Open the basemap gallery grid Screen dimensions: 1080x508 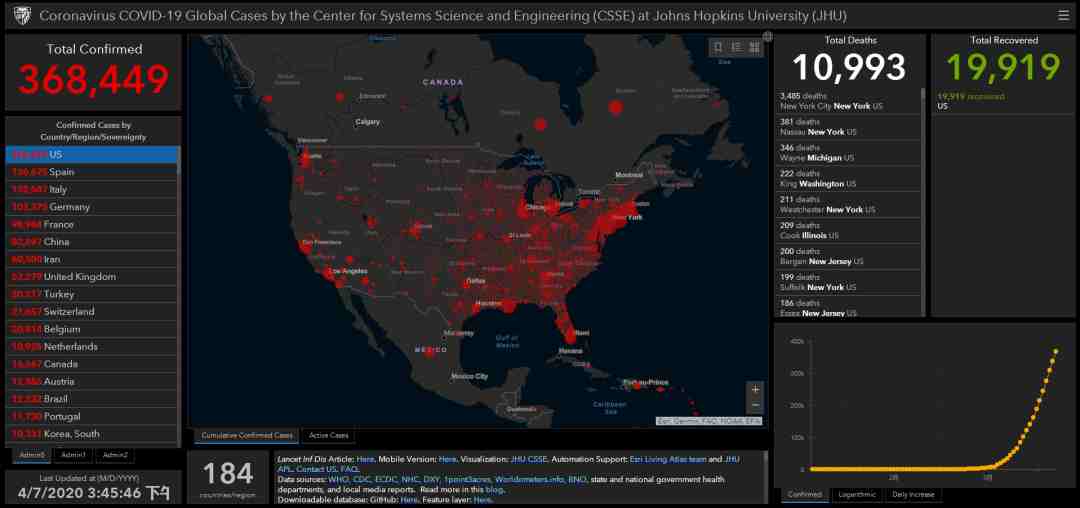click(754, 47)
